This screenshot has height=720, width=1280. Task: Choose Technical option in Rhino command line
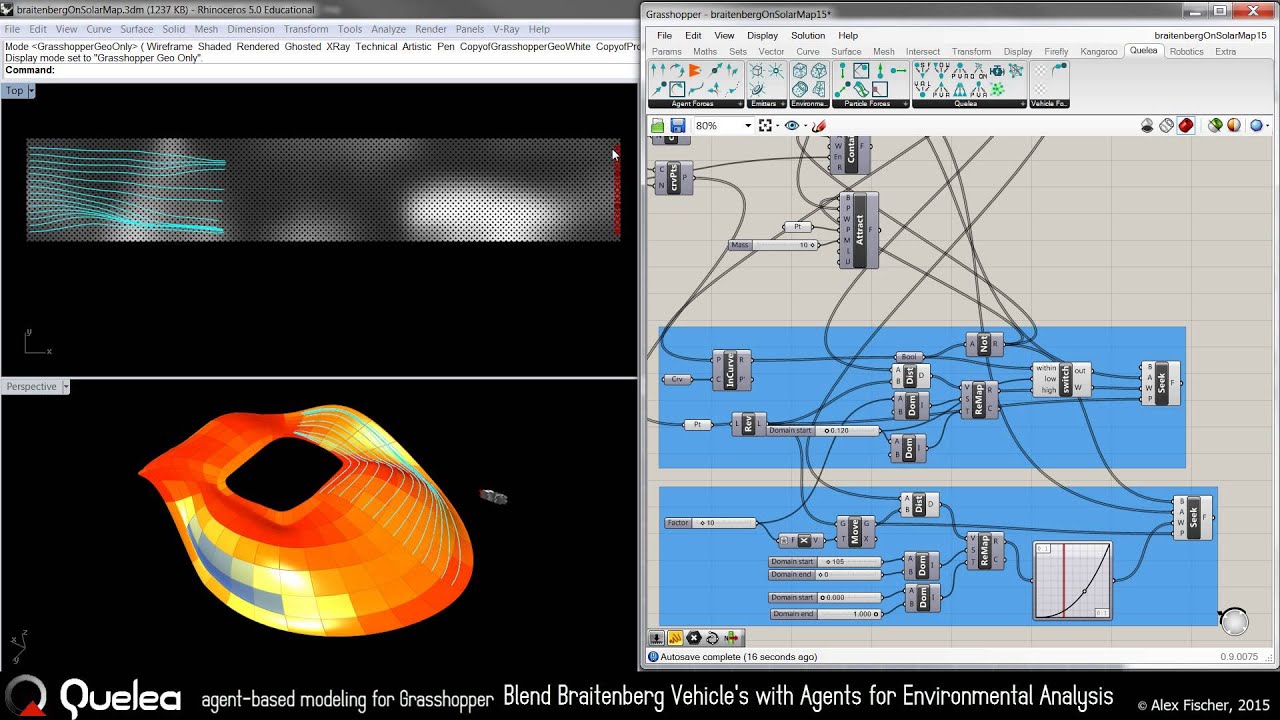coord(376,47)
